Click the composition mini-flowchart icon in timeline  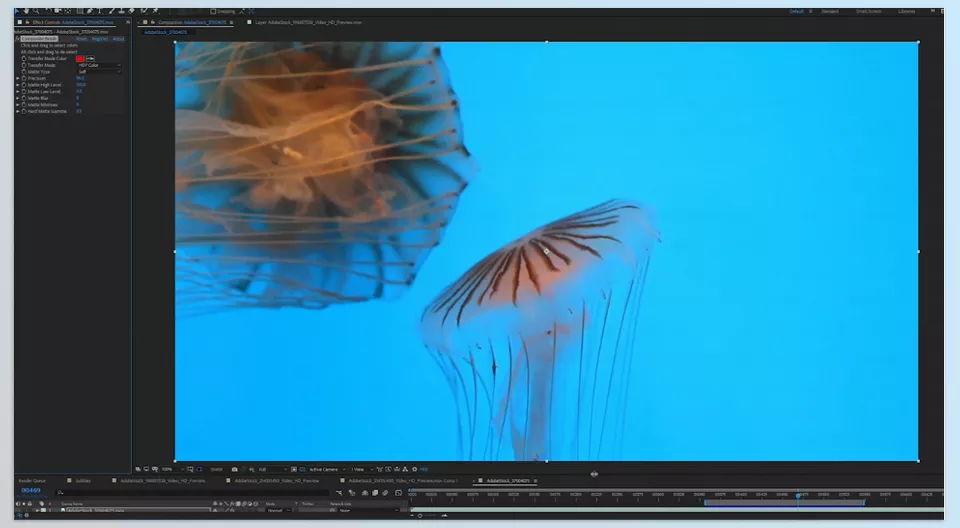pyautogui.click(x=339, y=493)
